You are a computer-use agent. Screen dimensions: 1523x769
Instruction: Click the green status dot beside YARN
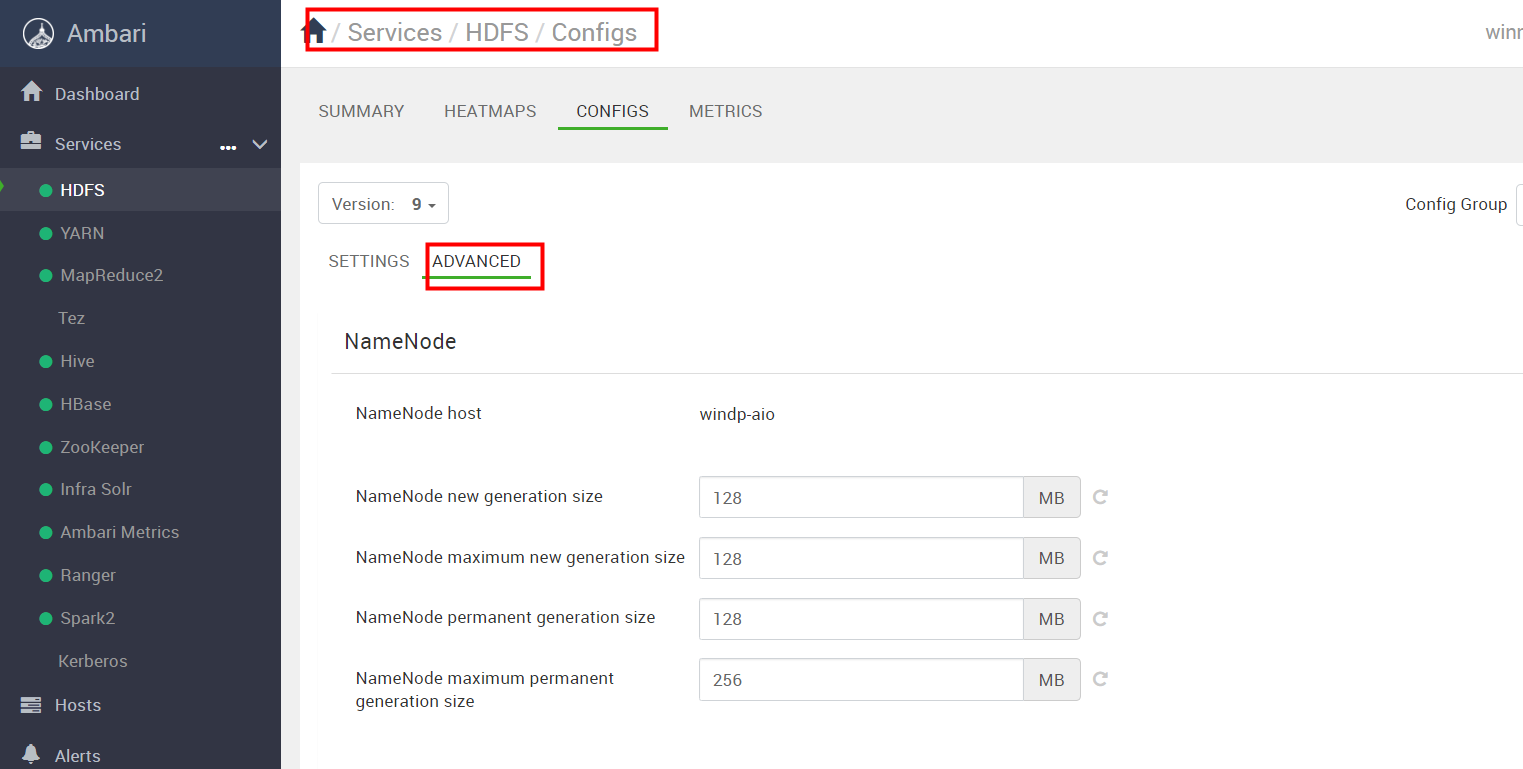coord(45,233)
